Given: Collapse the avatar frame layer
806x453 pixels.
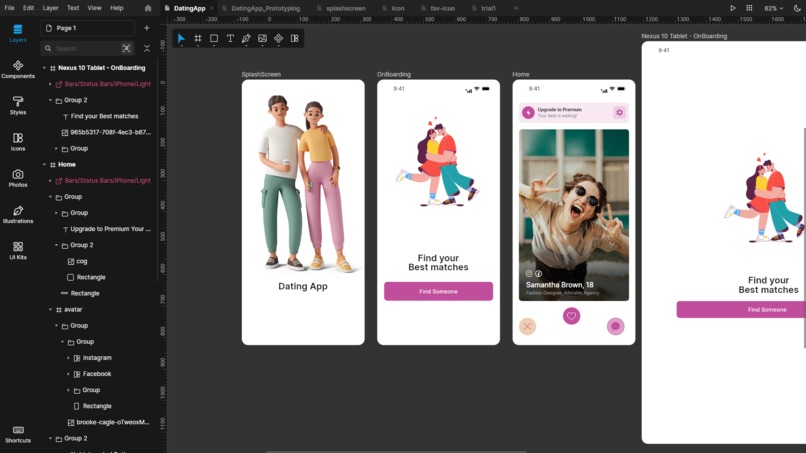Looking at the screenshot, I should tap(50, 310).
